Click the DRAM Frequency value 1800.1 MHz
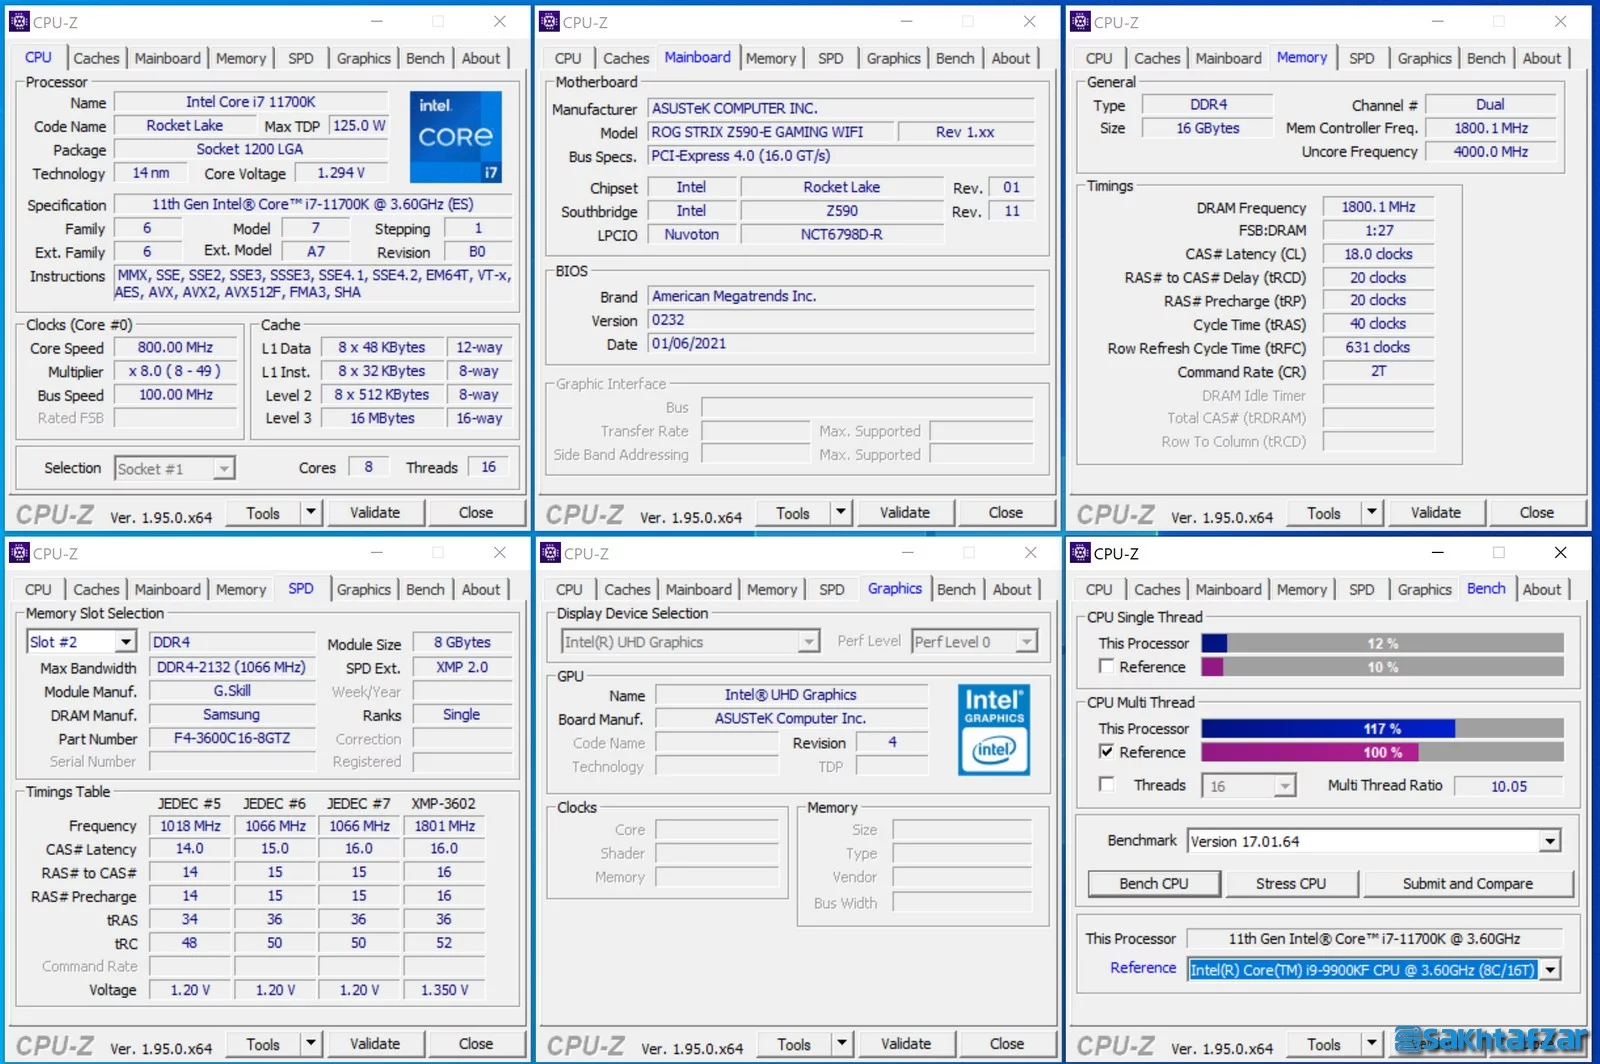 1378,207
